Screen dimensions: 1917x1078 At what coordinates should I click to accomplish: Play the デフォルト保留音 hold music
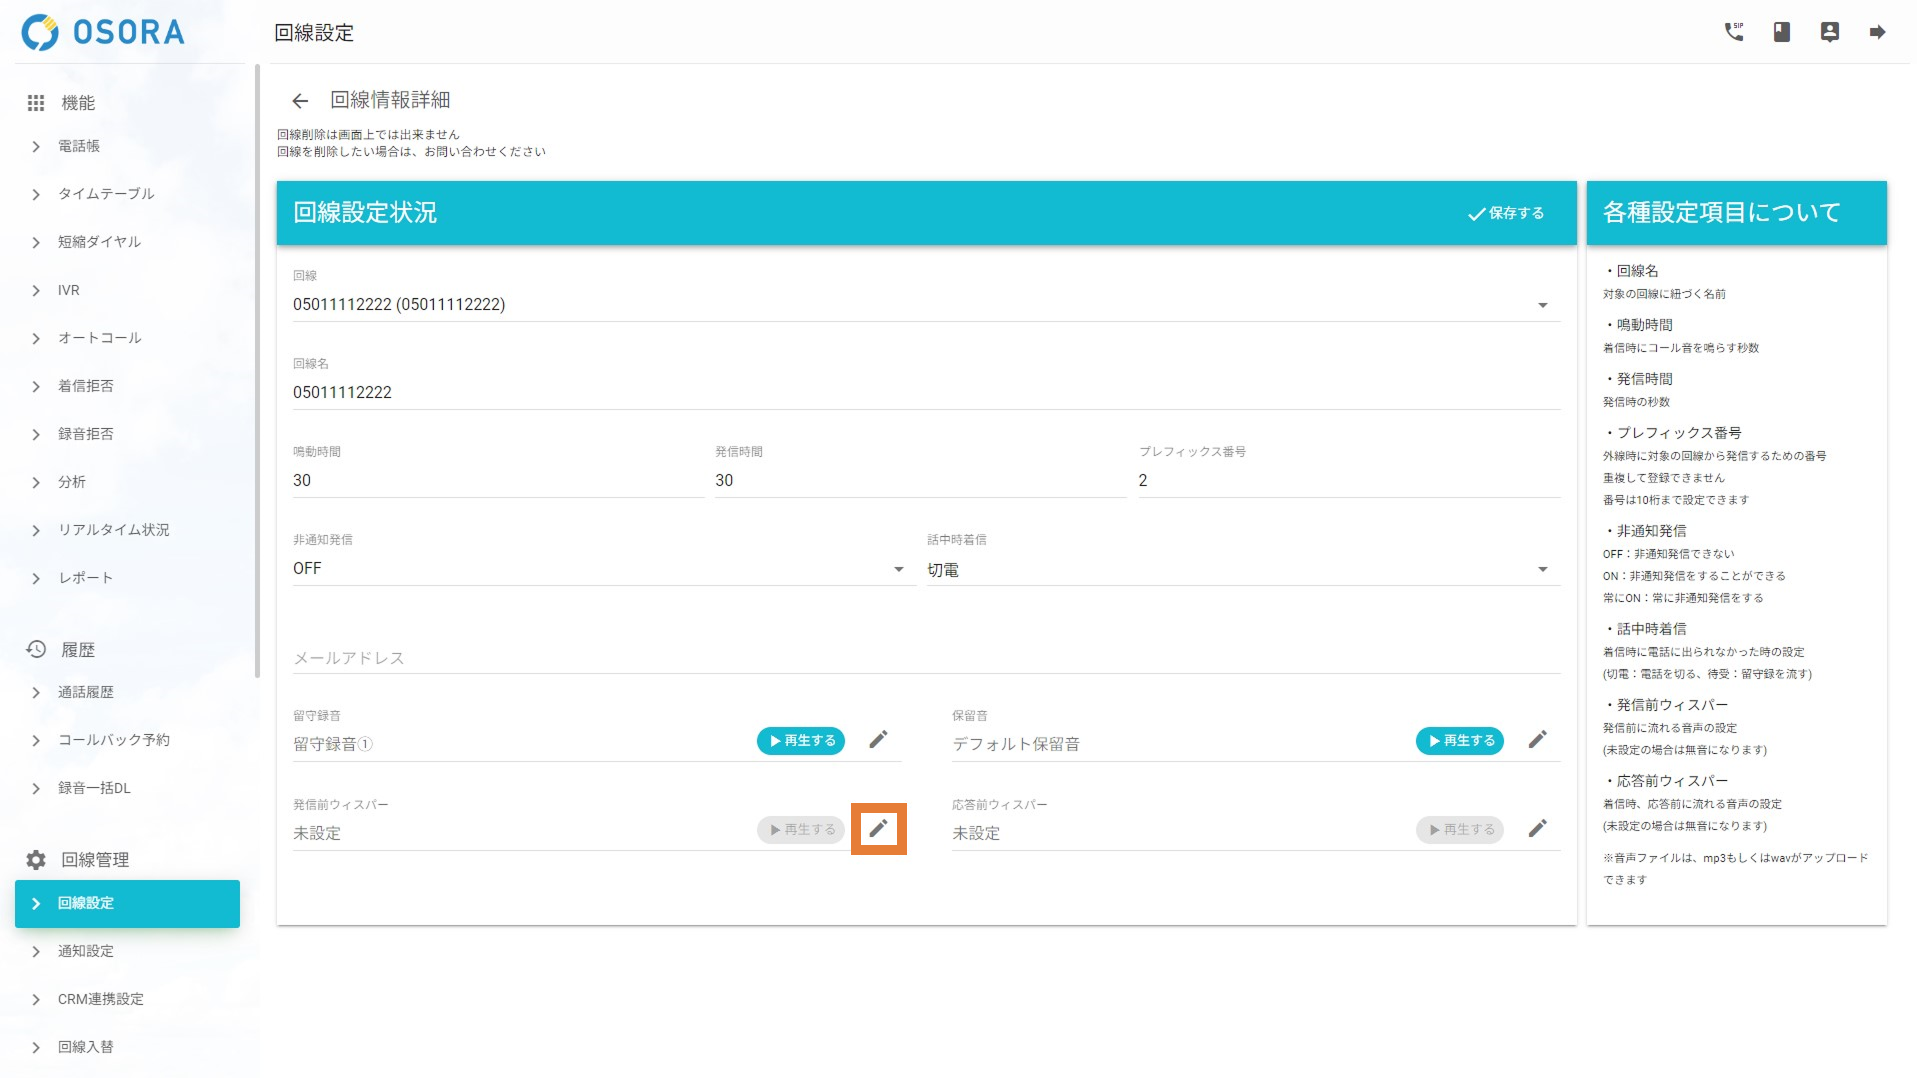pos(1459,741)
